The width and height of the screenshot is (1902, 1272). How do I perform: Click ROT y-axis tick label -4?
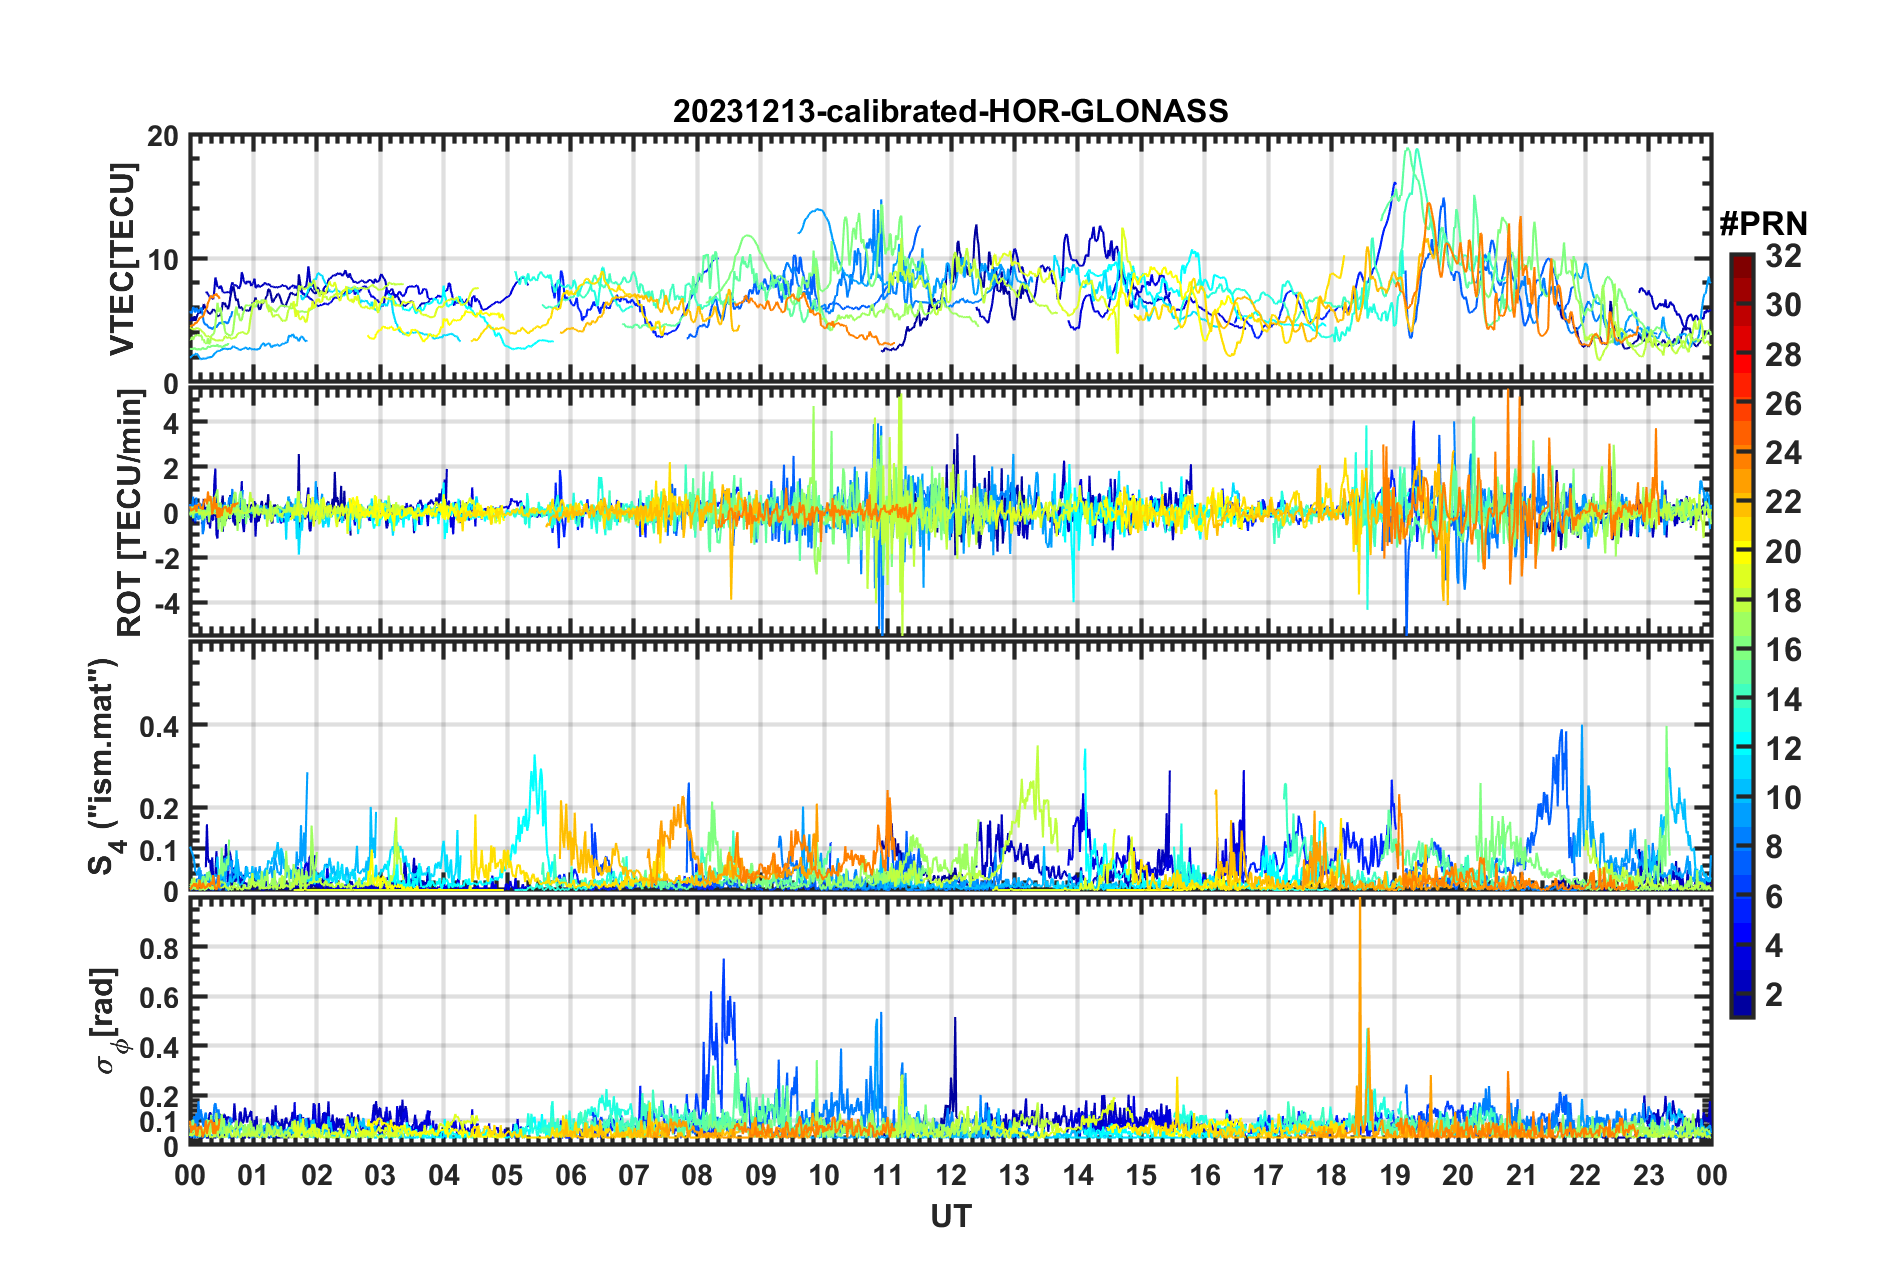coord(167,604)
